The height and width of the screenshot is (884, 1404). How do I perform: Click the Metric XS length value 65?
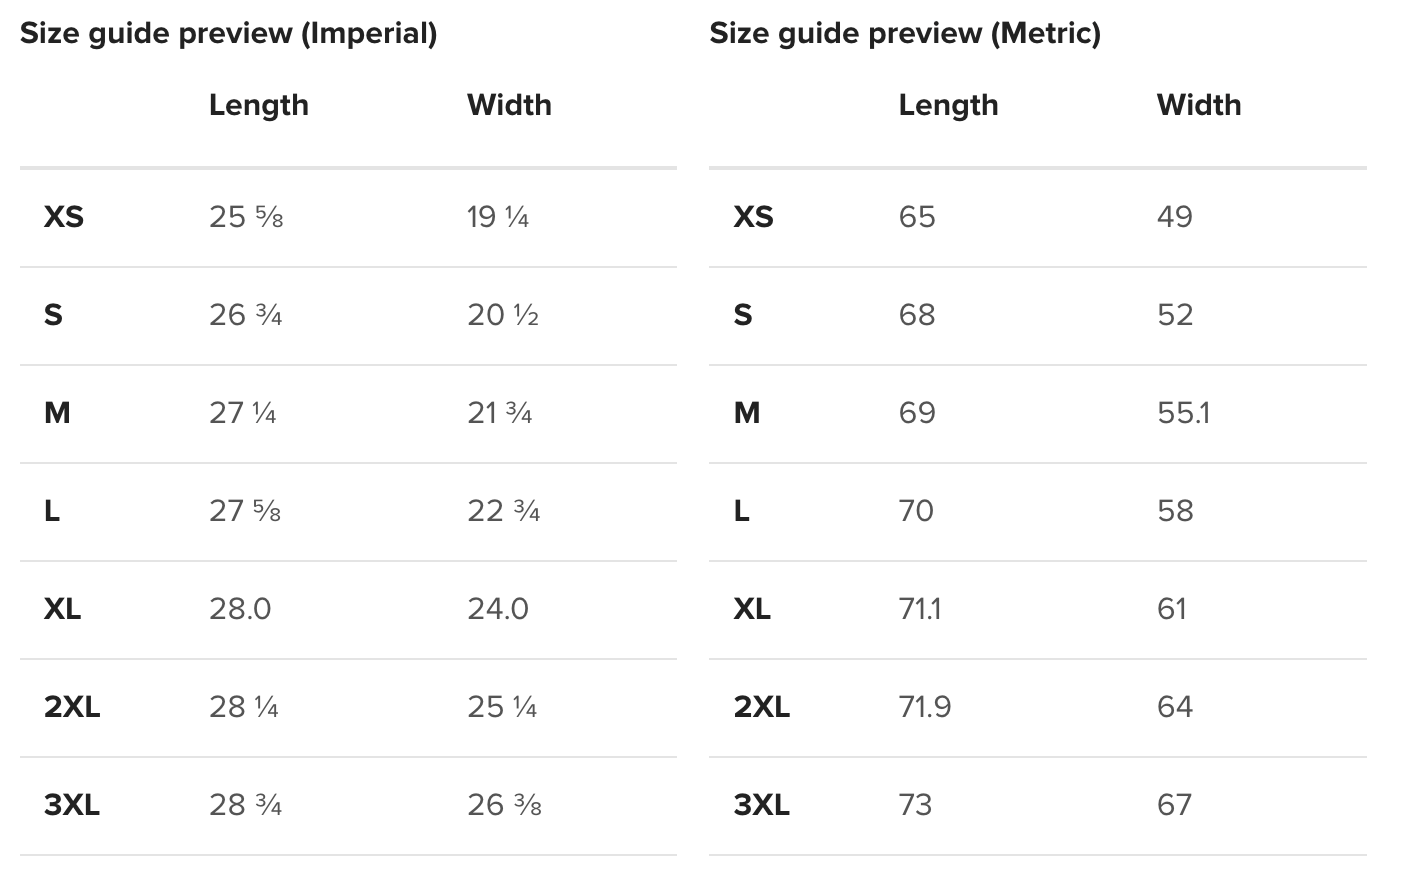point(917,217)
